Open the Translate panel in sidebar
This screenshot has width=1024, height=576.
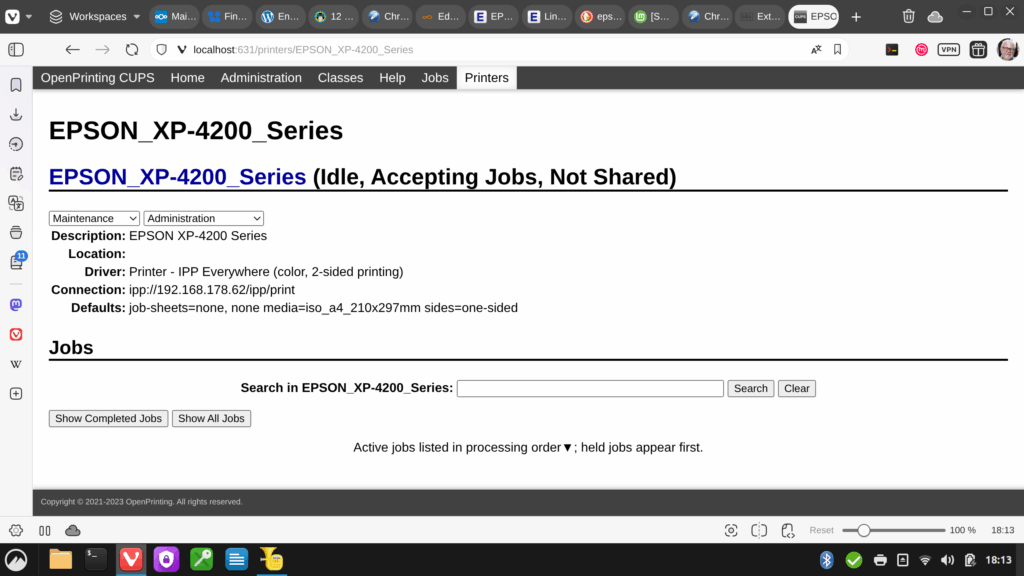click(x=16, y=203)
